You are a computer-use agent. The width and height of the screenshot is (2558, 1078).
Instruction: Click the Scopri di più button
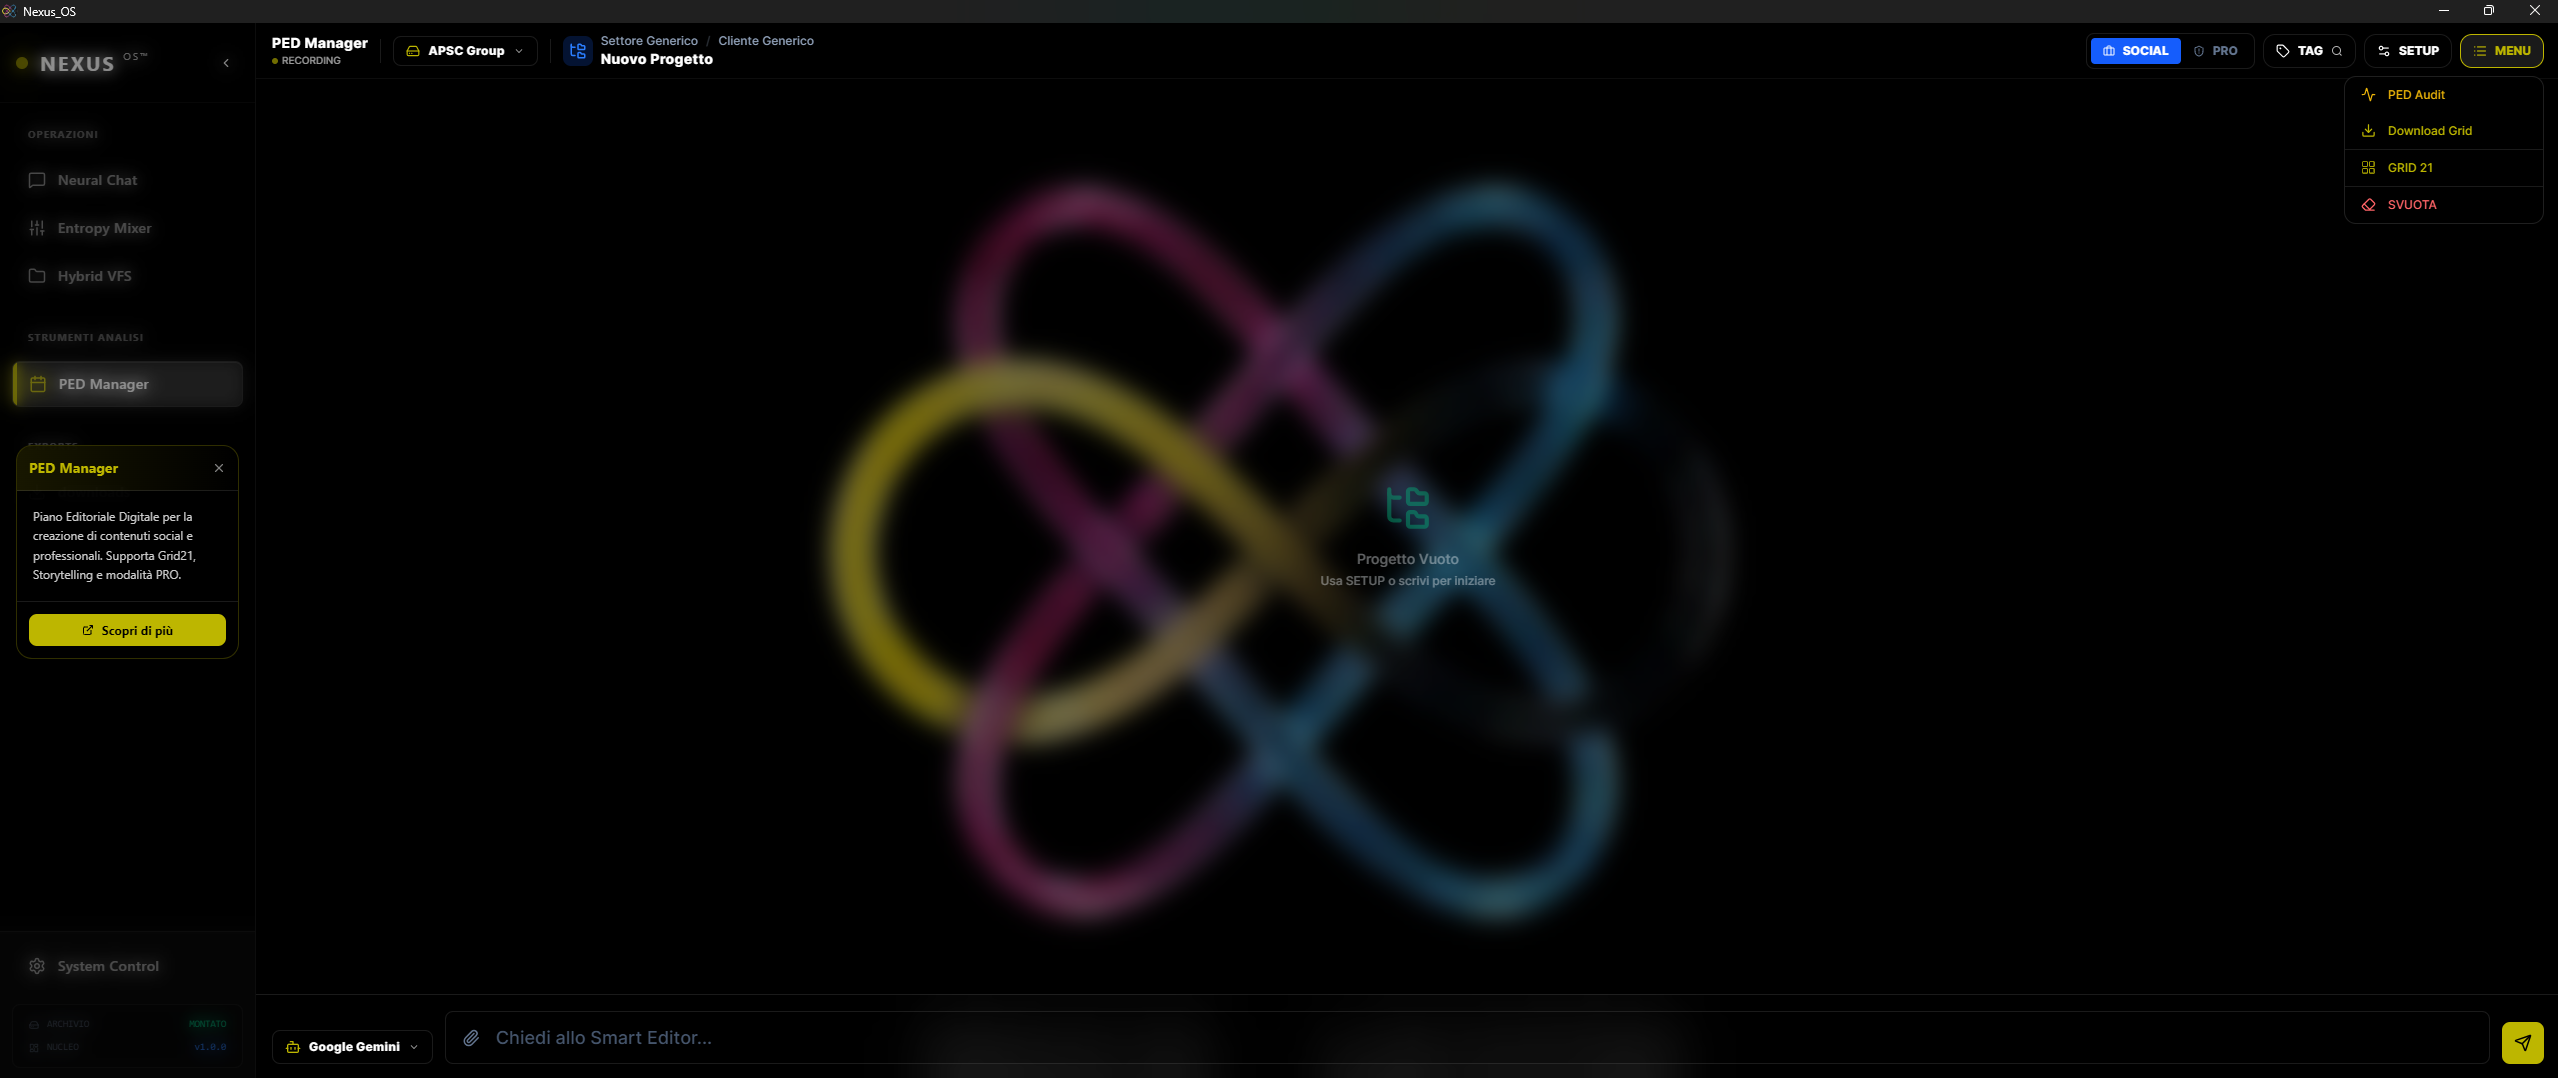127,630
